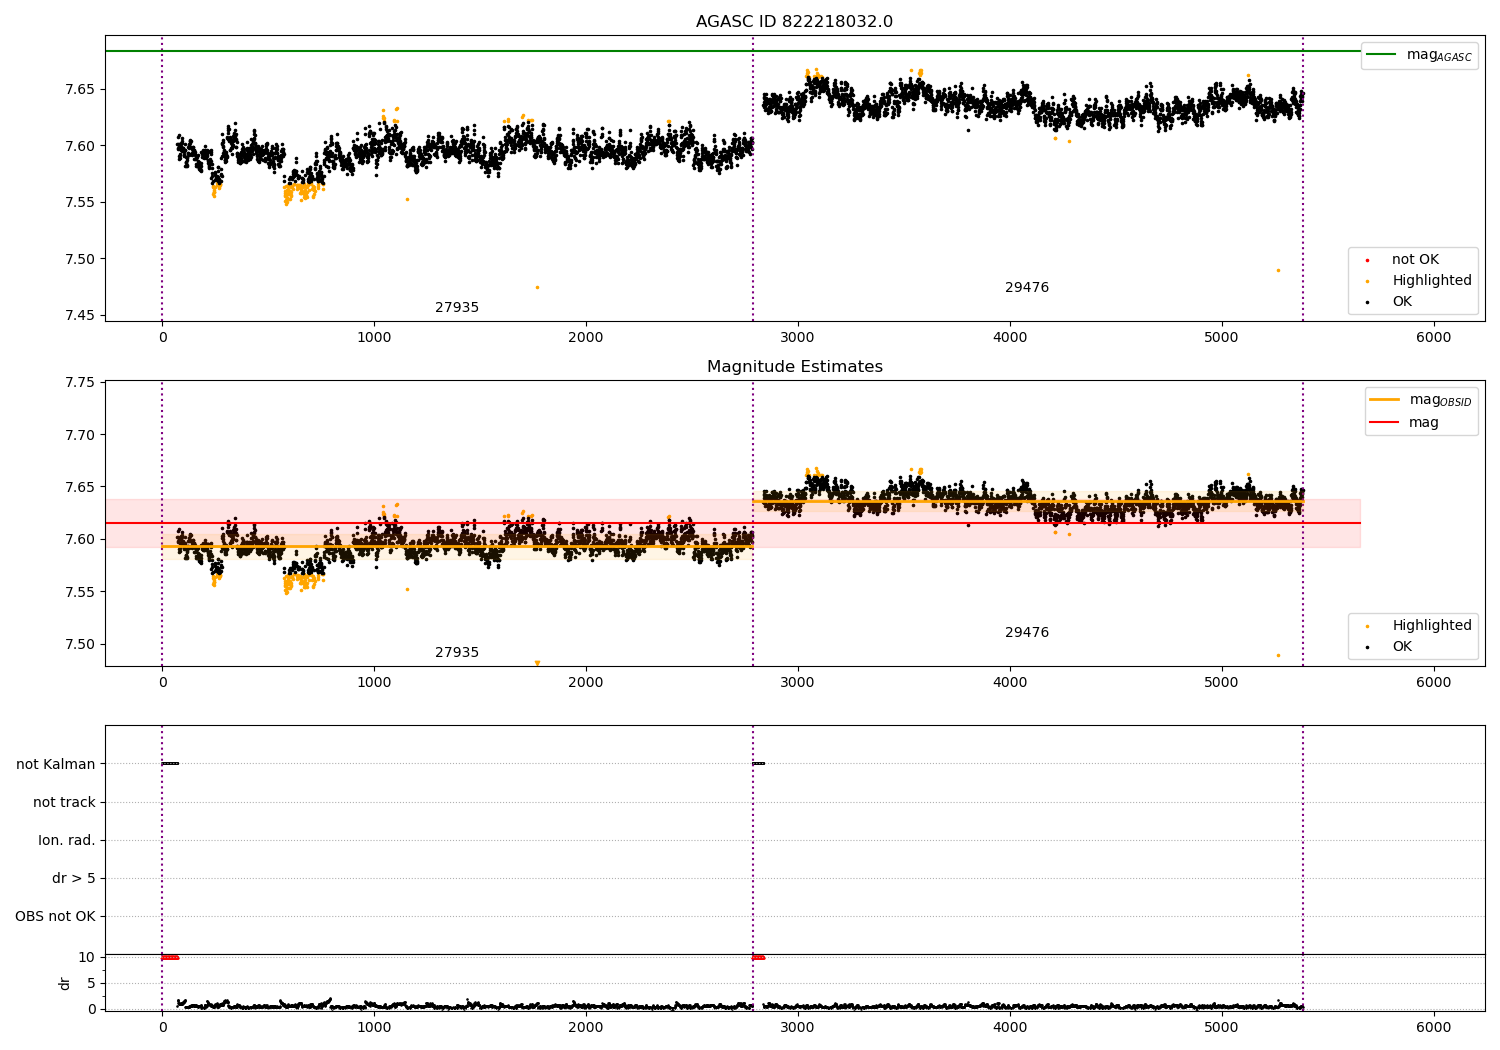The image size is (1500, 1050).
Task: Click the 2000 x-tick label under bottom plot
Action: point(586,1027)
